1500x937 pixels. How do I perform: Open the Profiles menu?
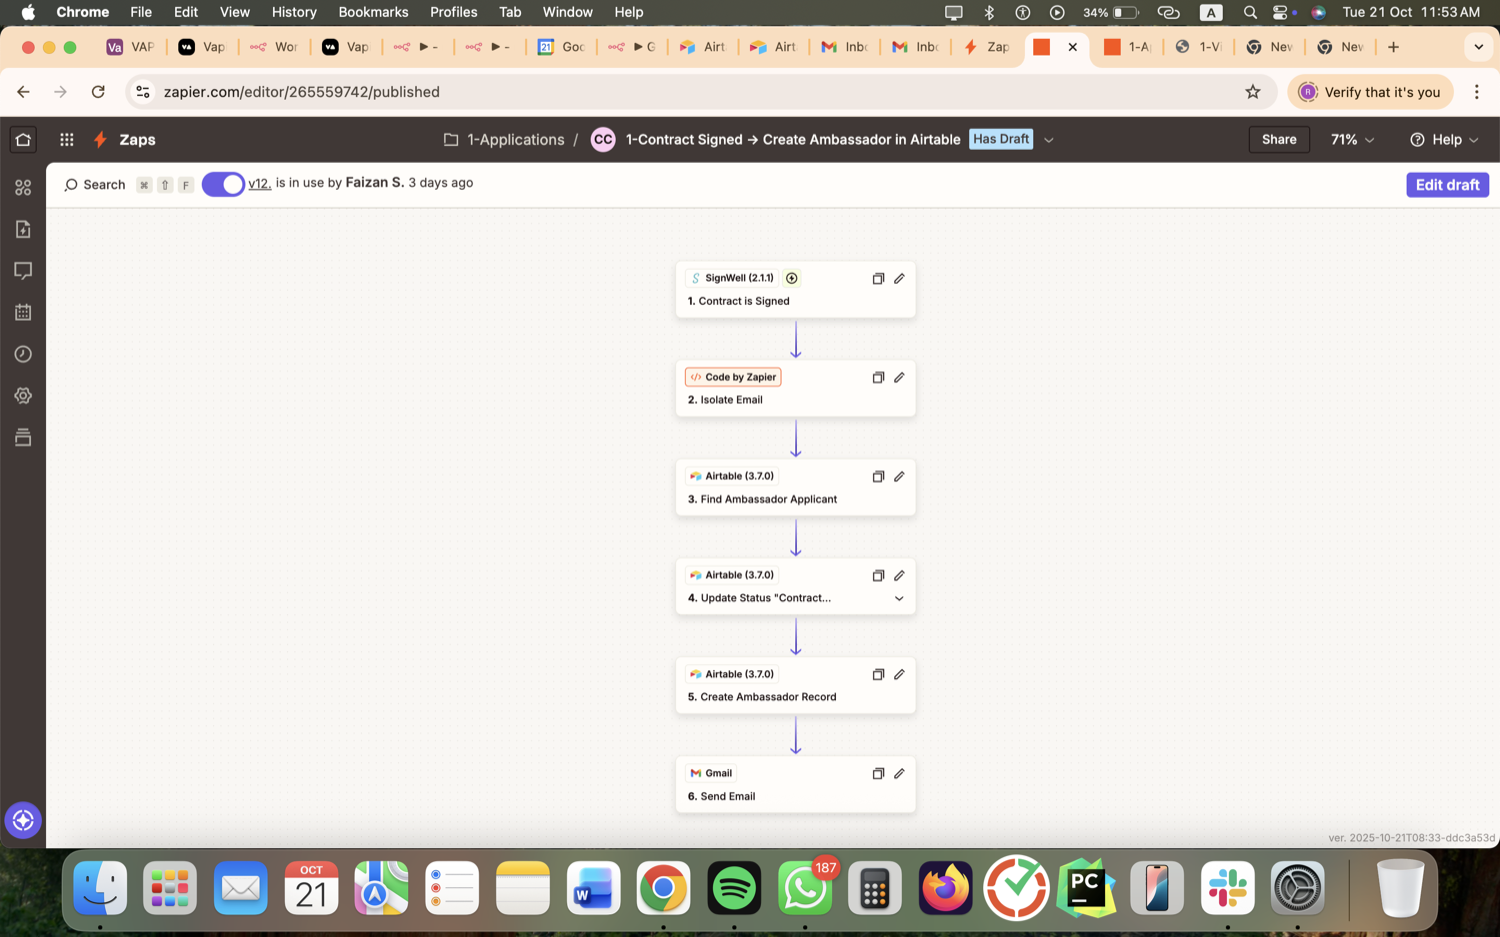pyautogui.click(x=453, y=12)
